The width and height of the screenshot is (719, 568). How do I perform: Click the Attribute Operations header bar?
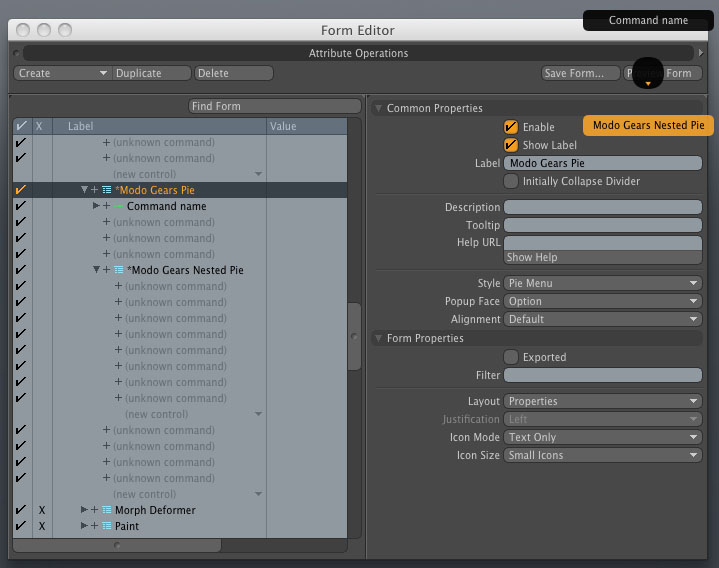tap(358, 53)
